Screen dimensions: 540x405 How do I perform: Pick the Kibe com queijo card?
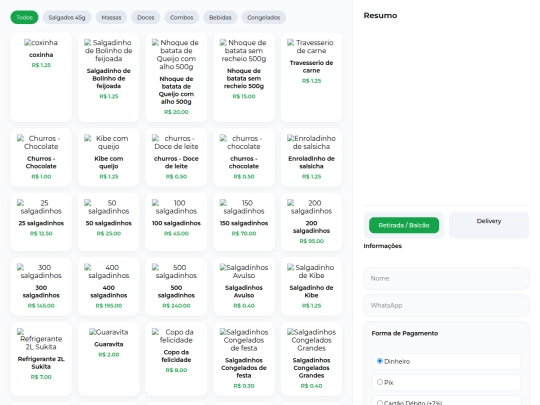click(x=108, y=157)
